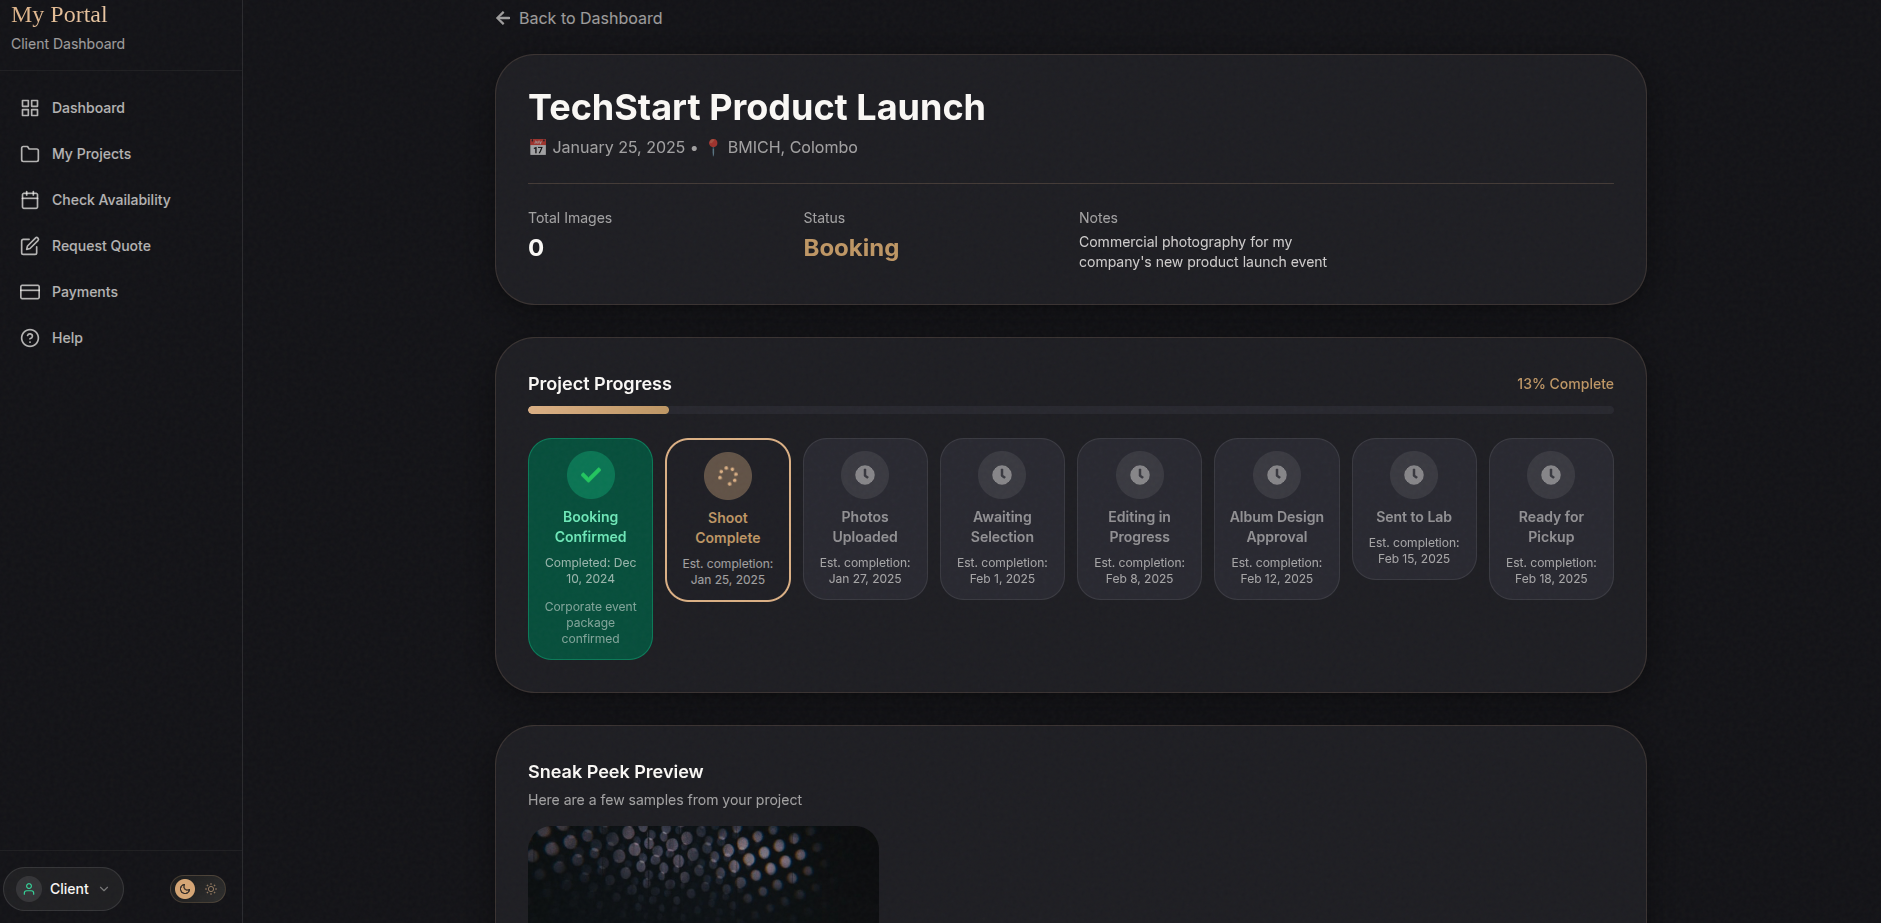Click the Photos Uploaded clock icon

865,475
